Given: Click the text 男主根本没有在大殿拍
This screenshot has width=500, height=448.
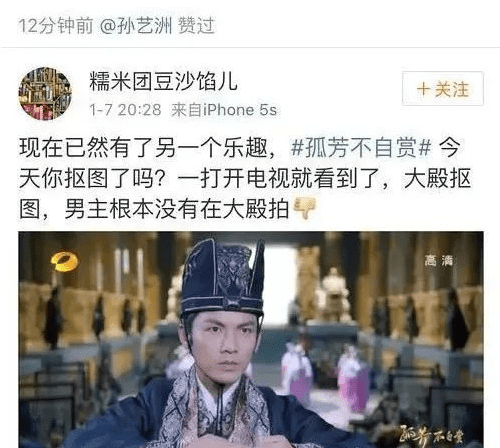Looking at the screenshot, I should click(x=177, y=209).
